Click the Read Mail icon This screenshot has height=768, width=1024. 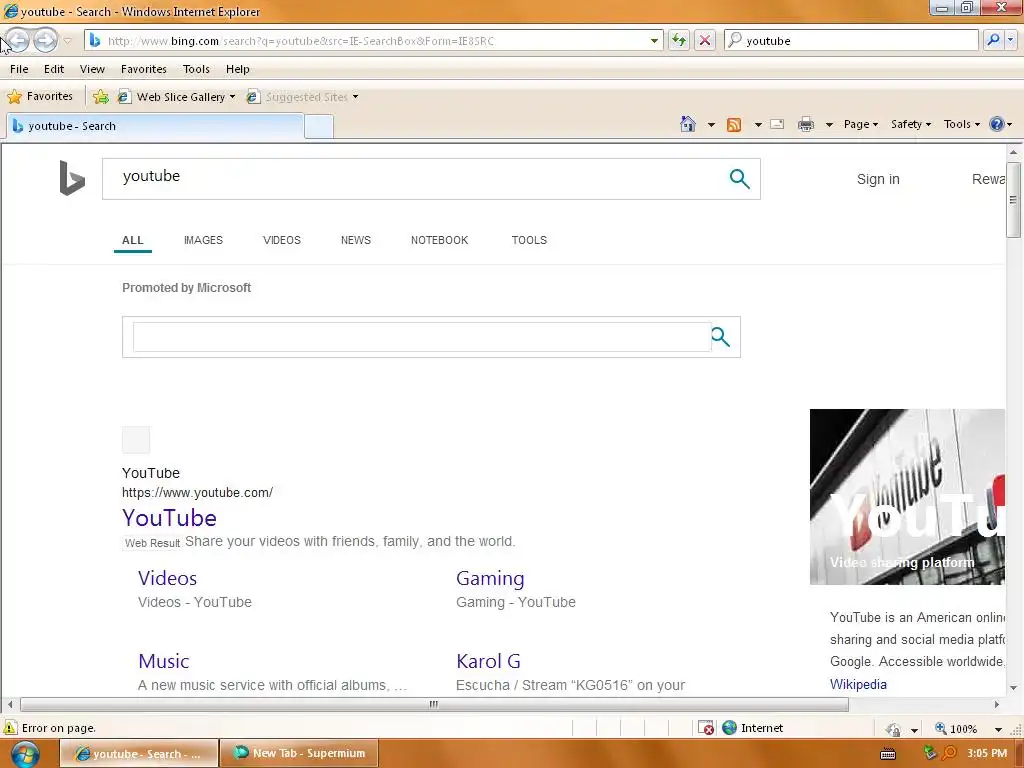[777, 124]
